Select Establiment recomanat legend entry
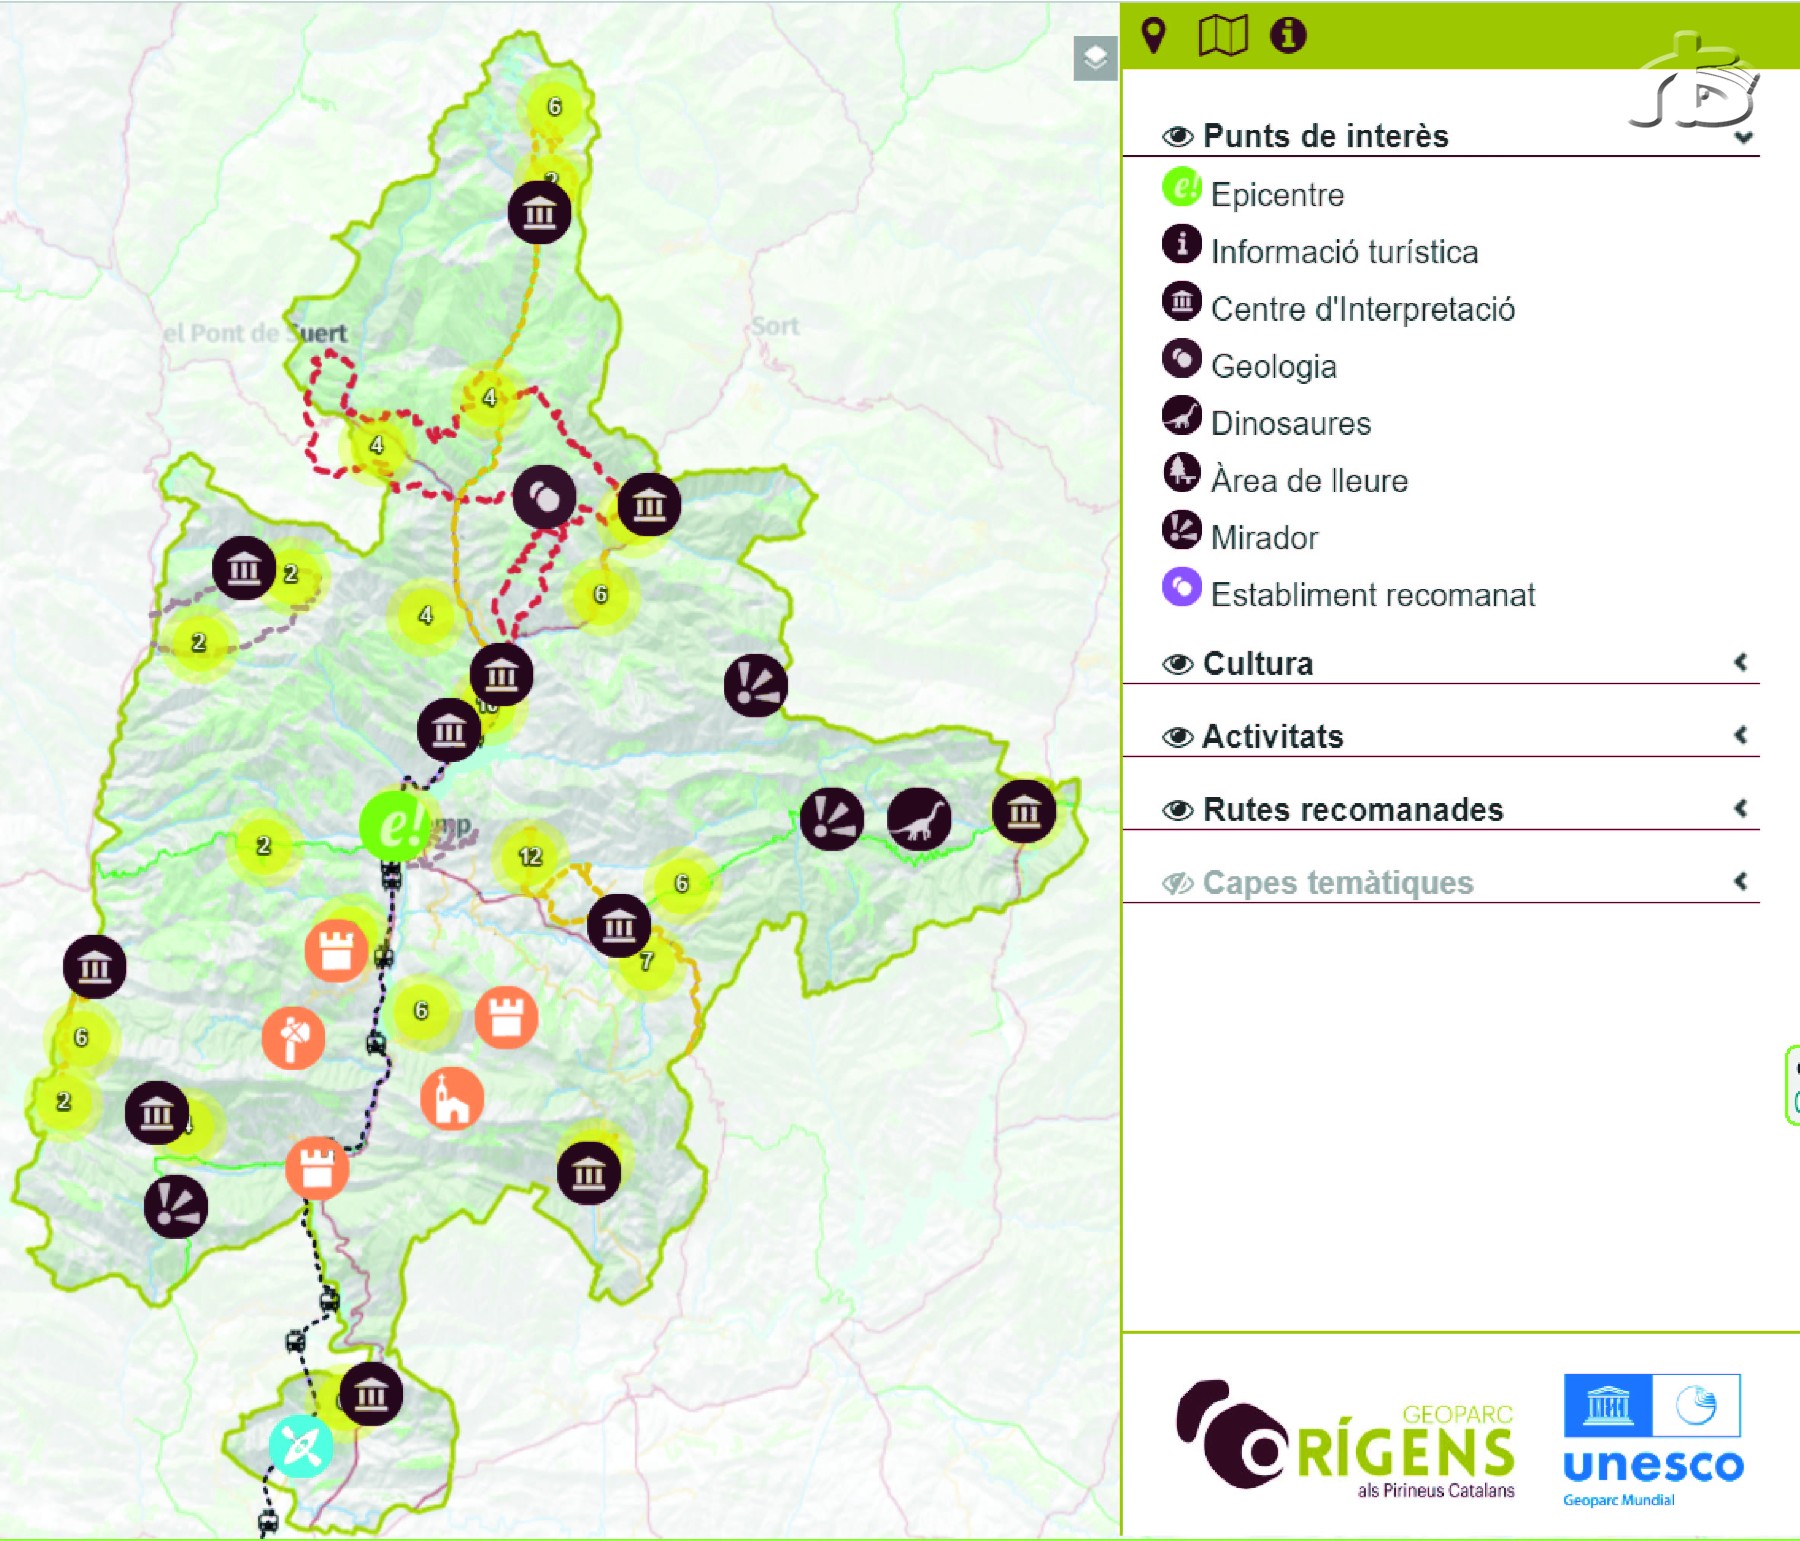This screenshot has width=1800, height=1541. click(1372, 595)
